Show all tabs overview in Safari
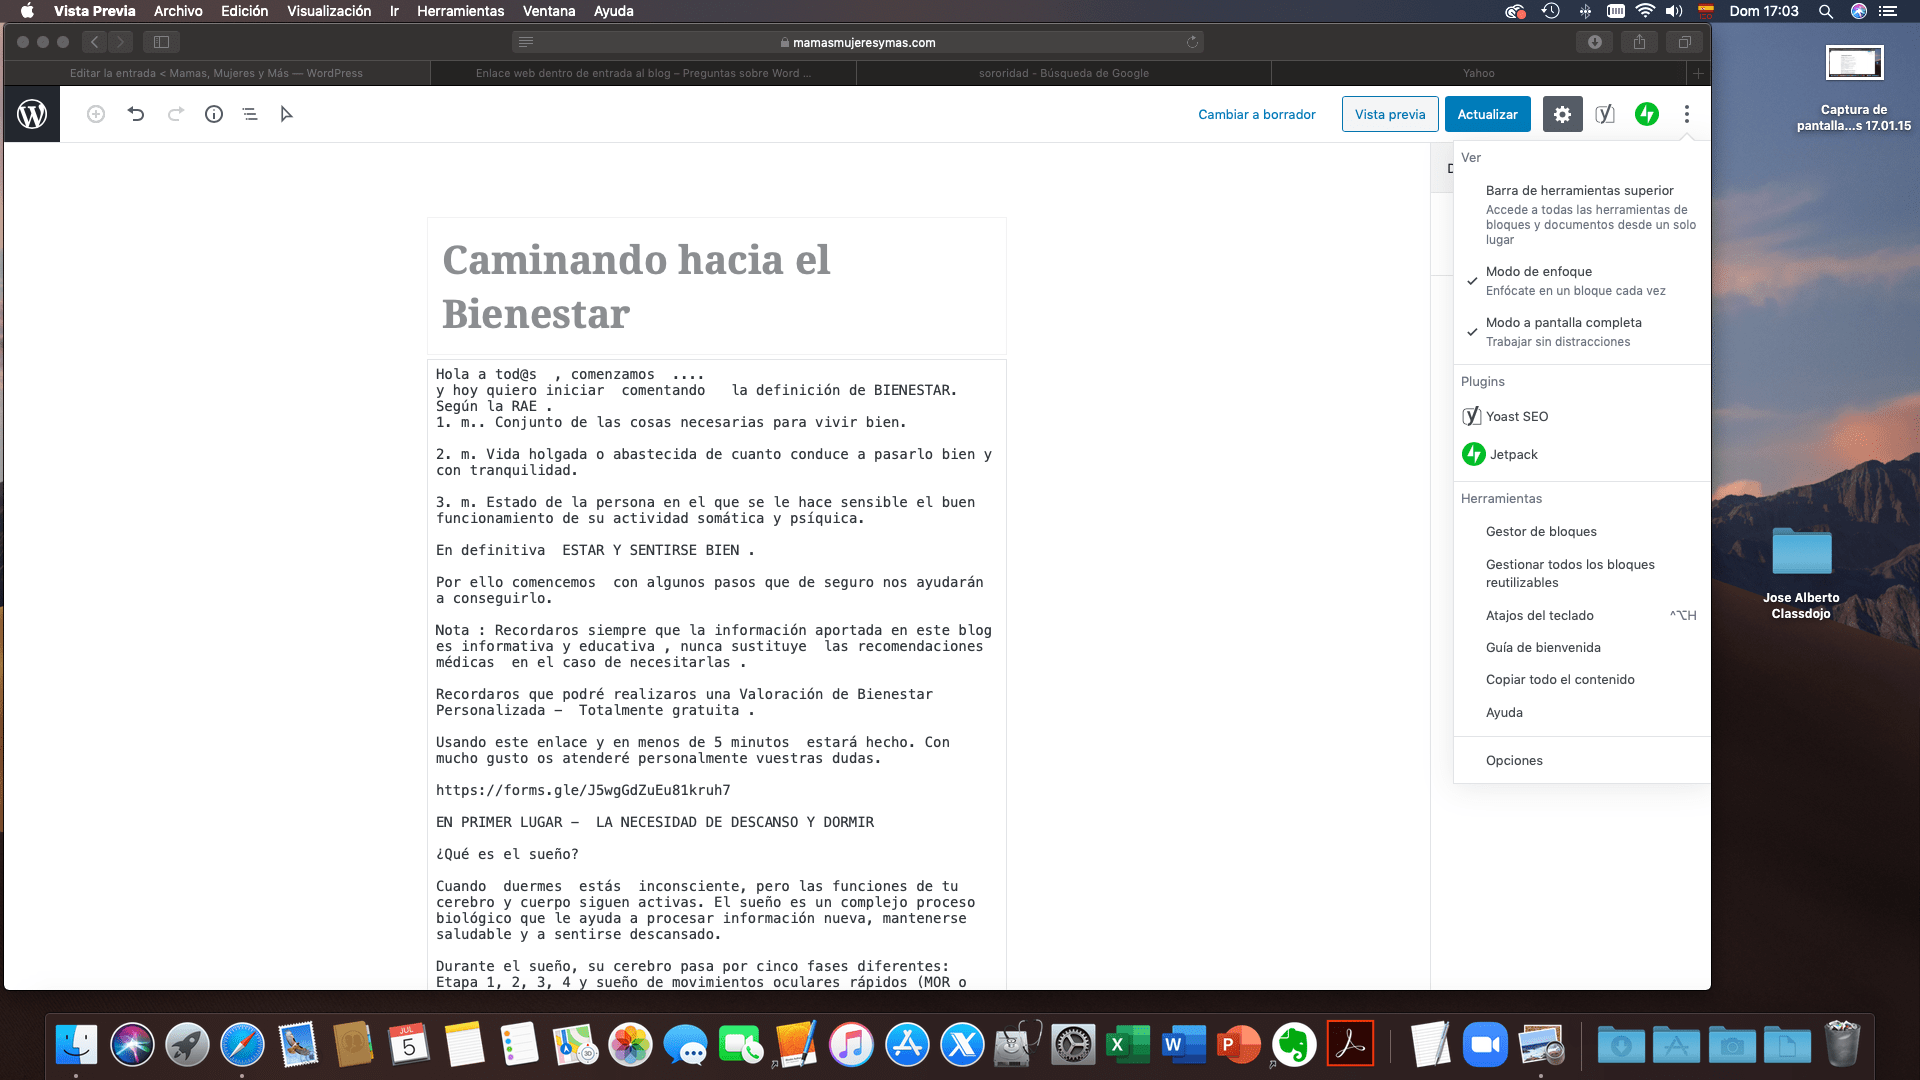The height and width of the screenshot is (1080, 1920). [1685, 42]
